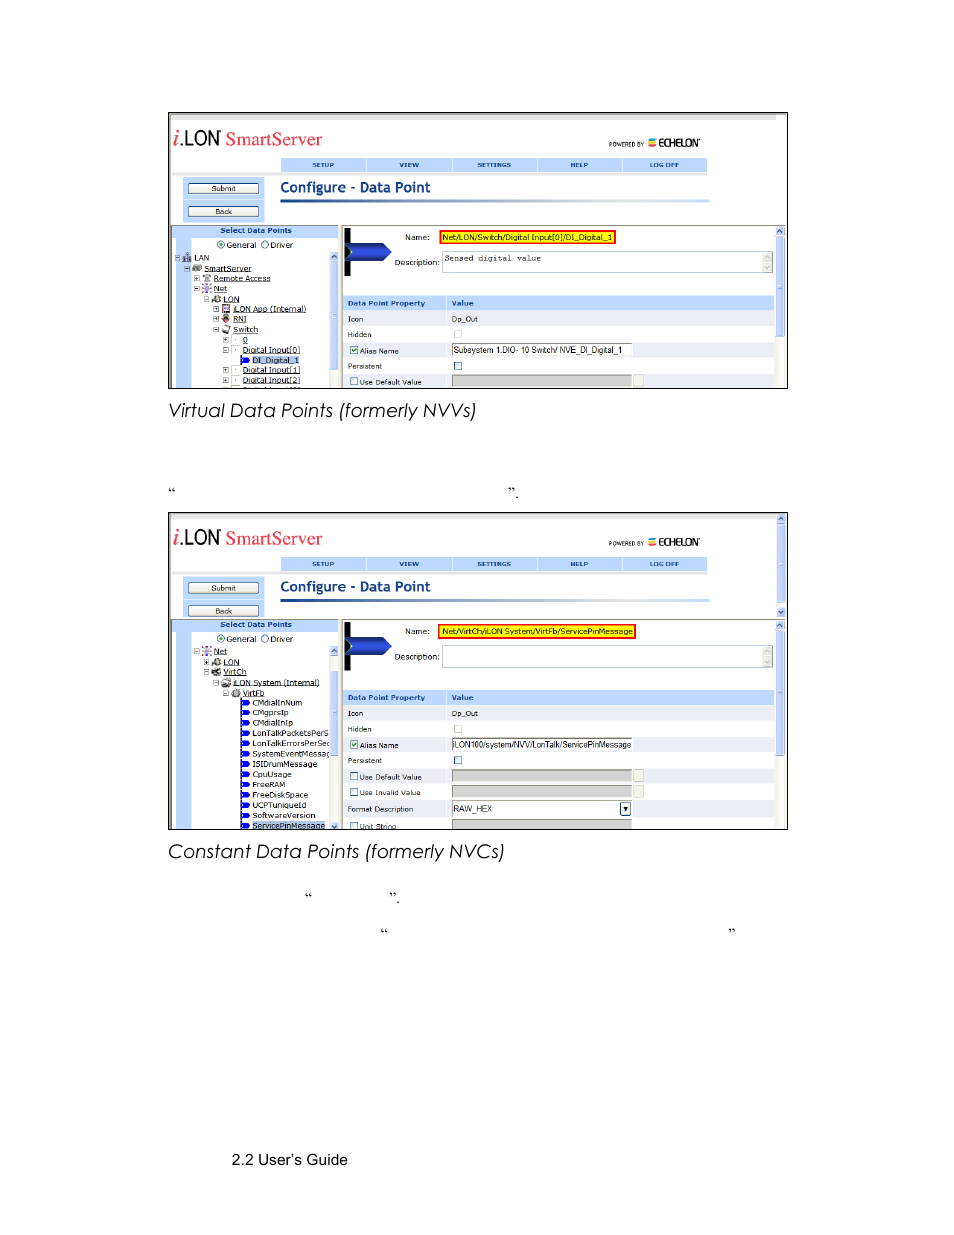
Task: Click Back button in ServicePinMessage screenshot
Action: [x=224, y=611]
